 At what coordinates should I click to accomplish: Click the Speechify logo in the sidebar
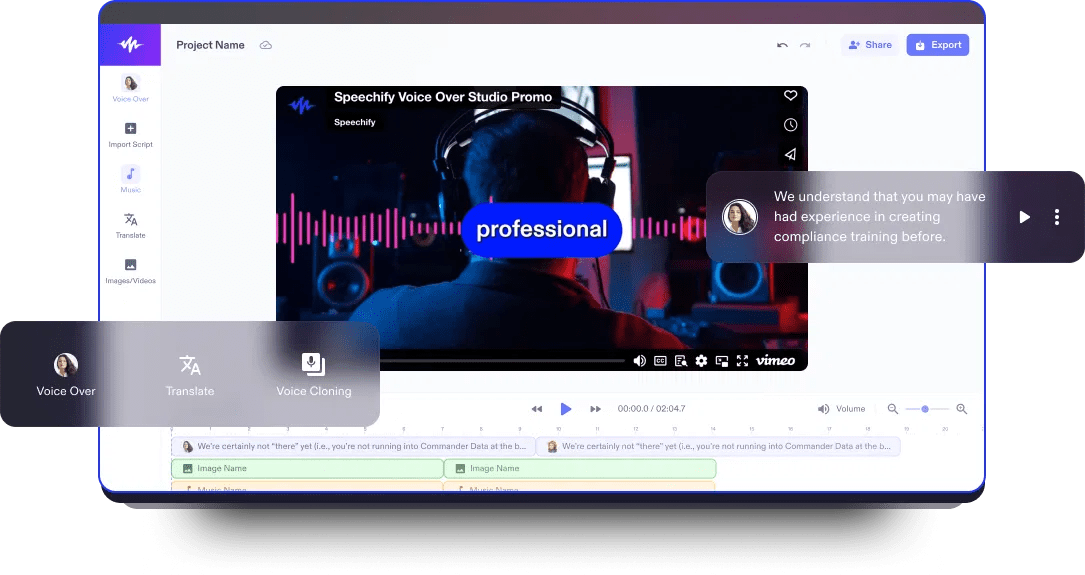click(130, 45)
